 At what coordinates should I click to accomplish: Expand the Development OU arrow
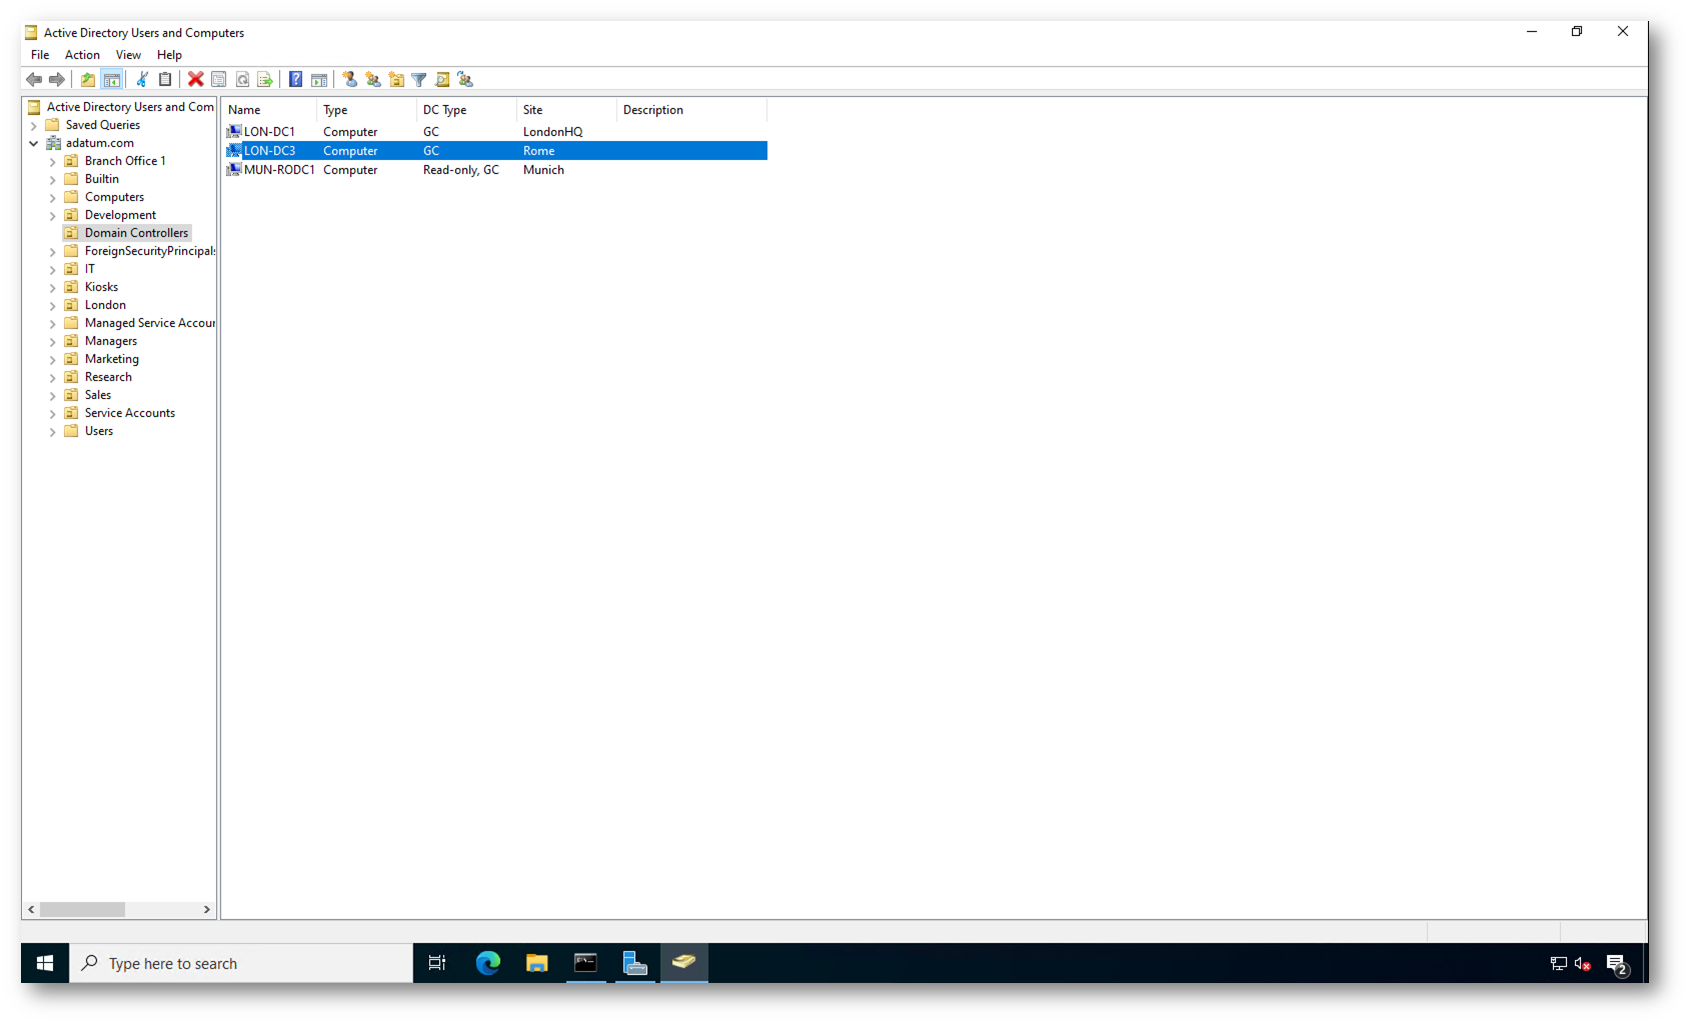point(53,216)
